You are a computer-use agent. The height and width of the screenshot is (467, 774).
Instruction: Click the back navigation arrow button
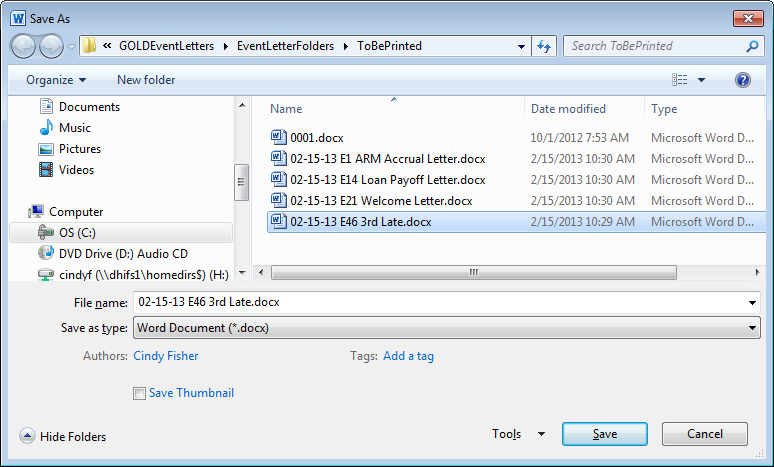pos(25,46)
